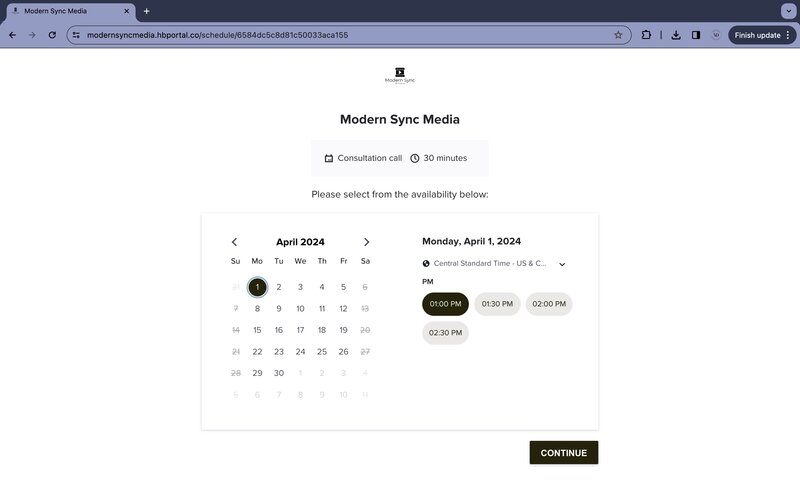Choose April 30 on the calendar

279,373
